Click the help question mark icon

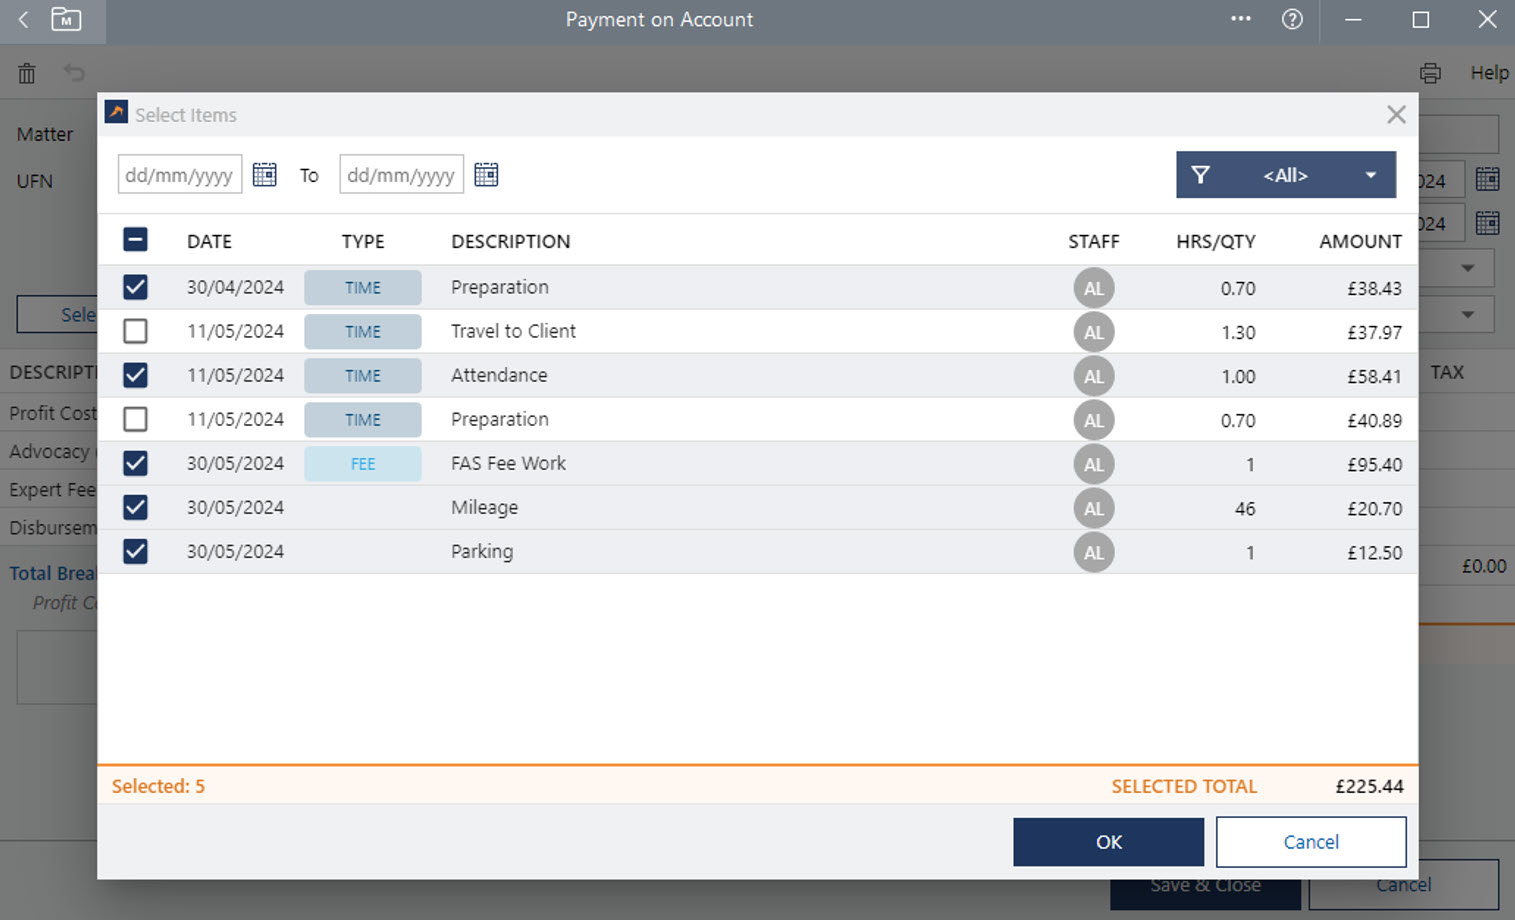(x=1292, y=20)
